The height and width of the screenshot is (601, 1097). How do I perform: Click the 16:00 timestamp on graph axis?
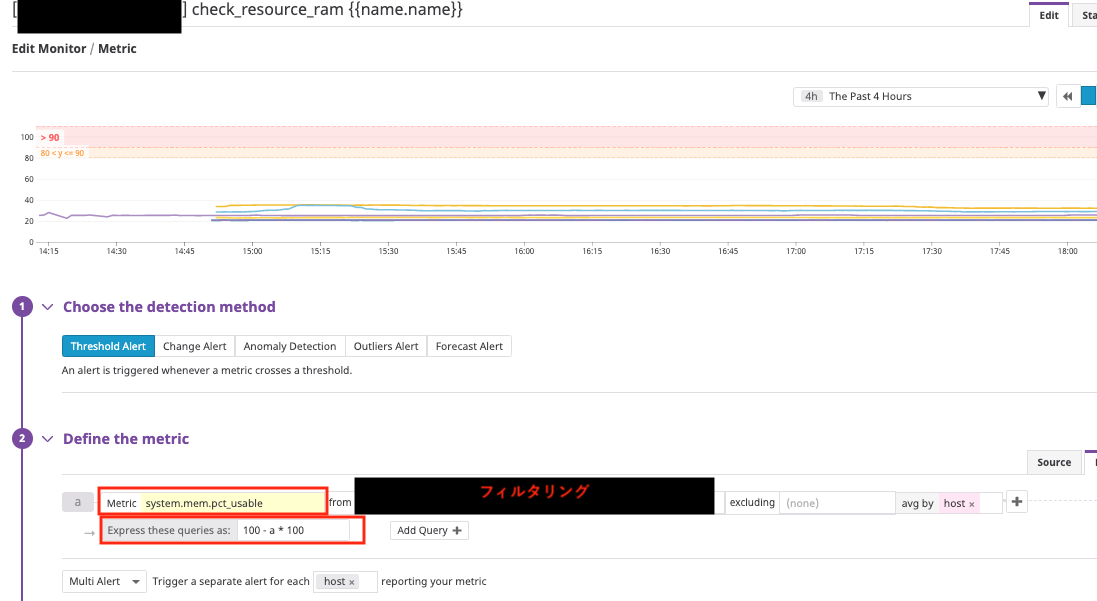(x=524, y=251)
